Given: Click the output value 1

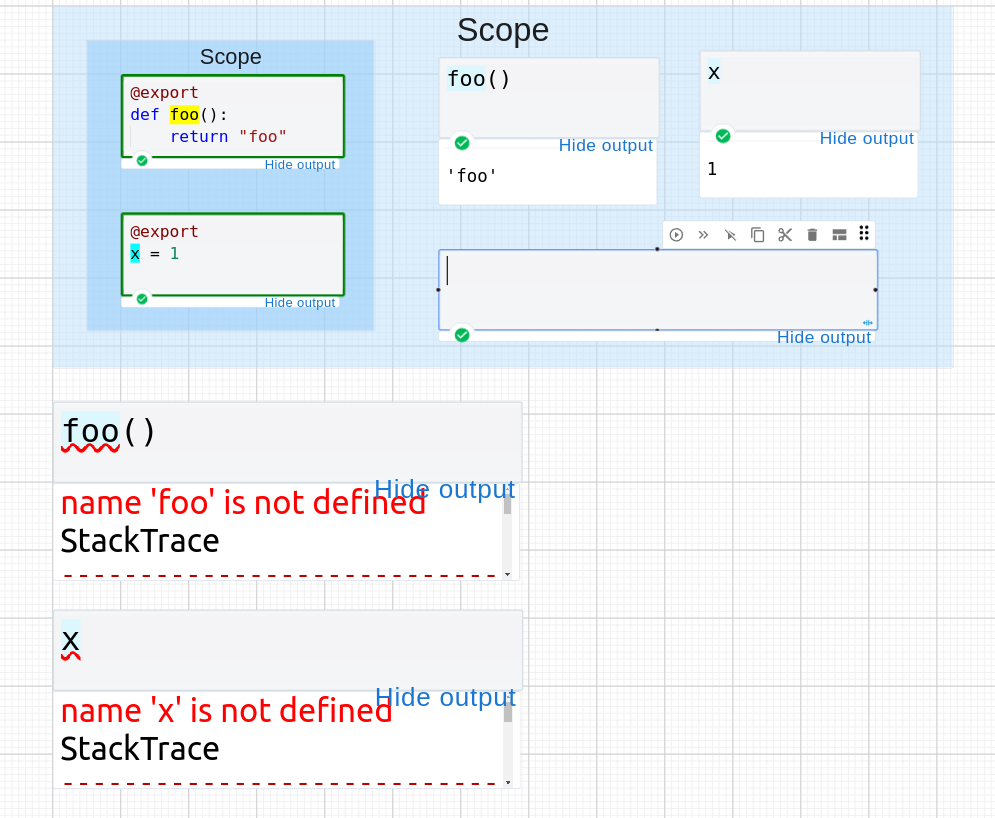Looking at the screenshot, I should coord(712,169).
